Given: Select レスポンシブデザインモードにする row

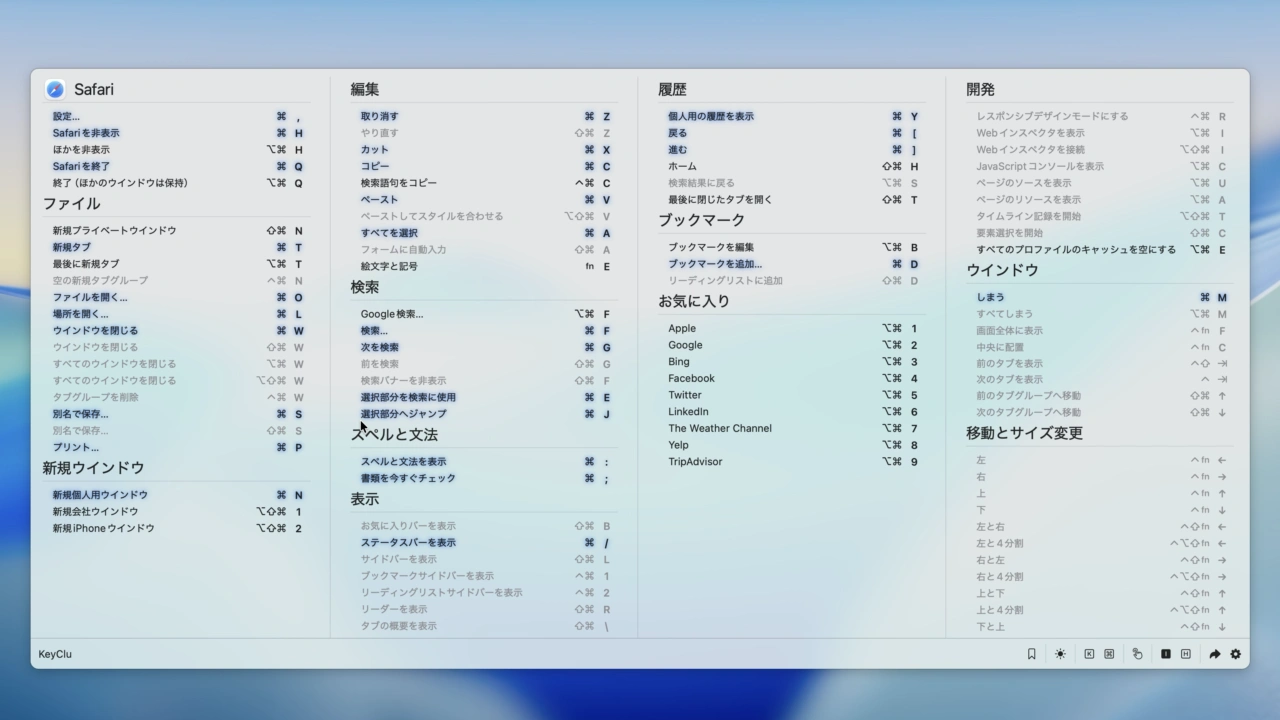Looking at the screenshot, I should [1102, 116].
